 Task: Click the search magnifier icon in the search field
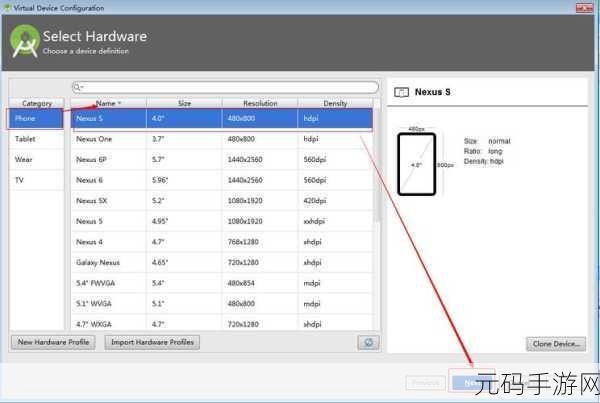[77, 87]
